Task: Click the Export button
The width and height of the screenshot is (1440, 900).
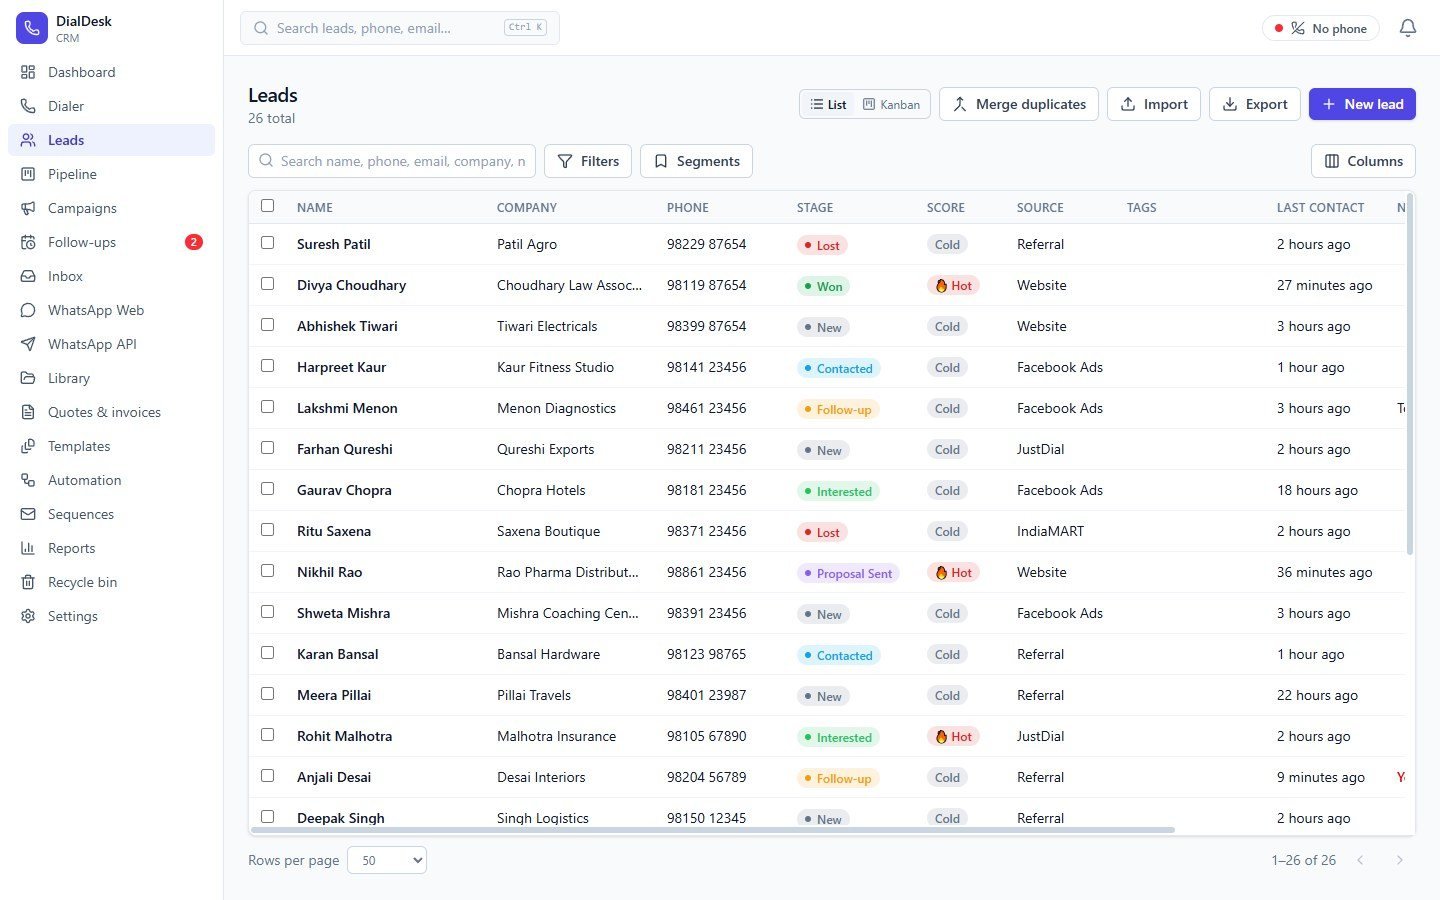Action: click(1255, 104)
